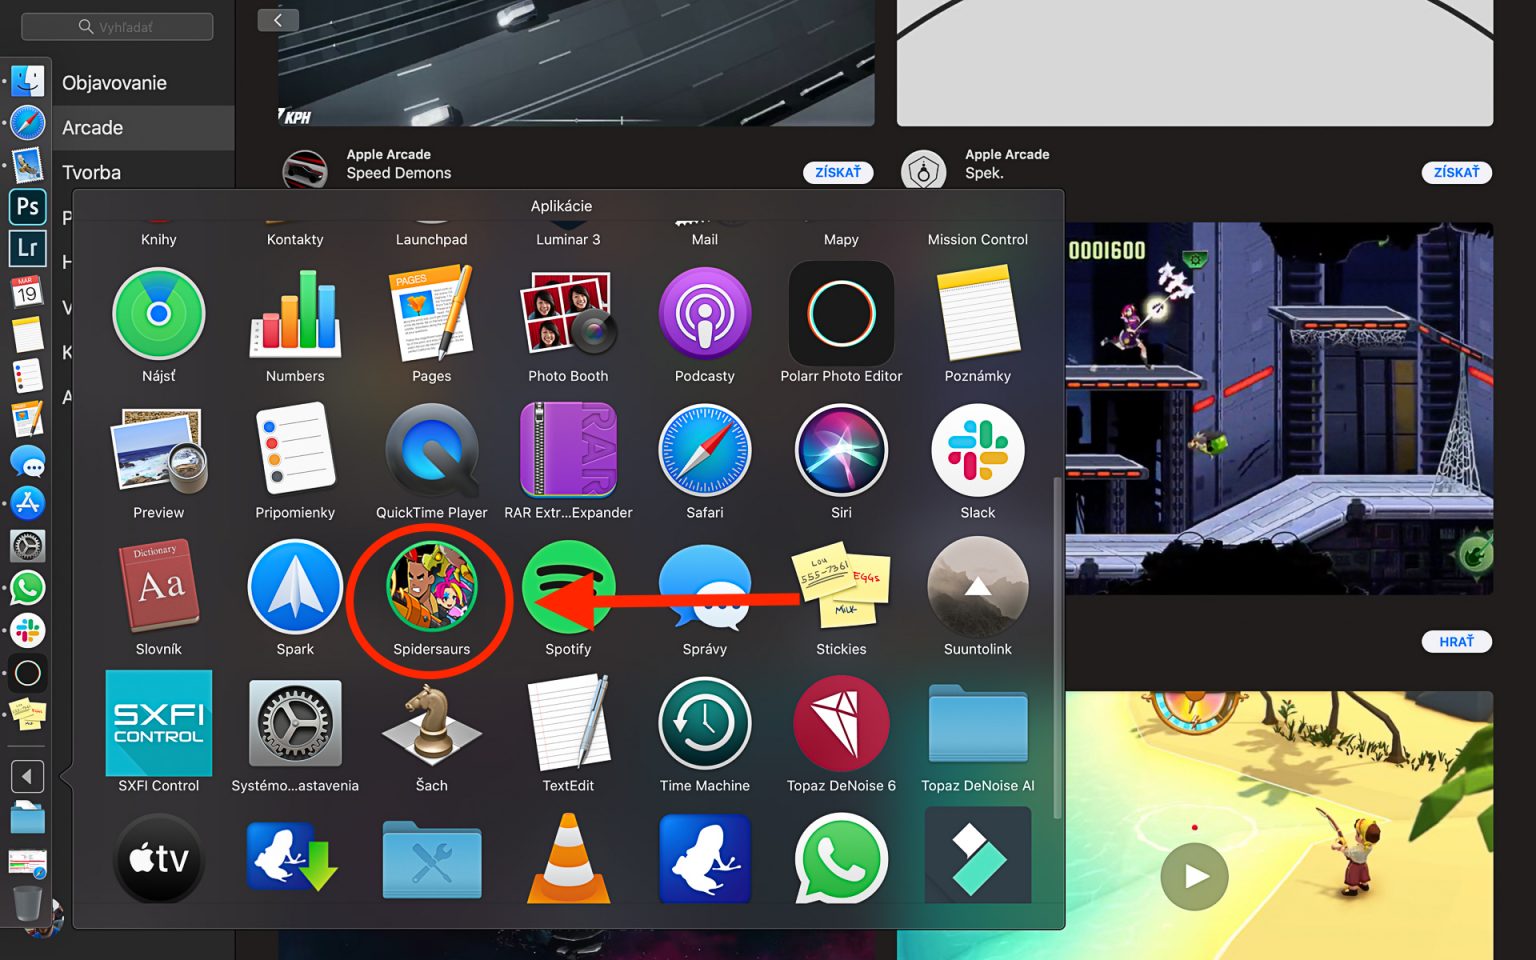Launch Šach chess app
The height and width of the screenshot is (960, 1536).
pos(432,724)
